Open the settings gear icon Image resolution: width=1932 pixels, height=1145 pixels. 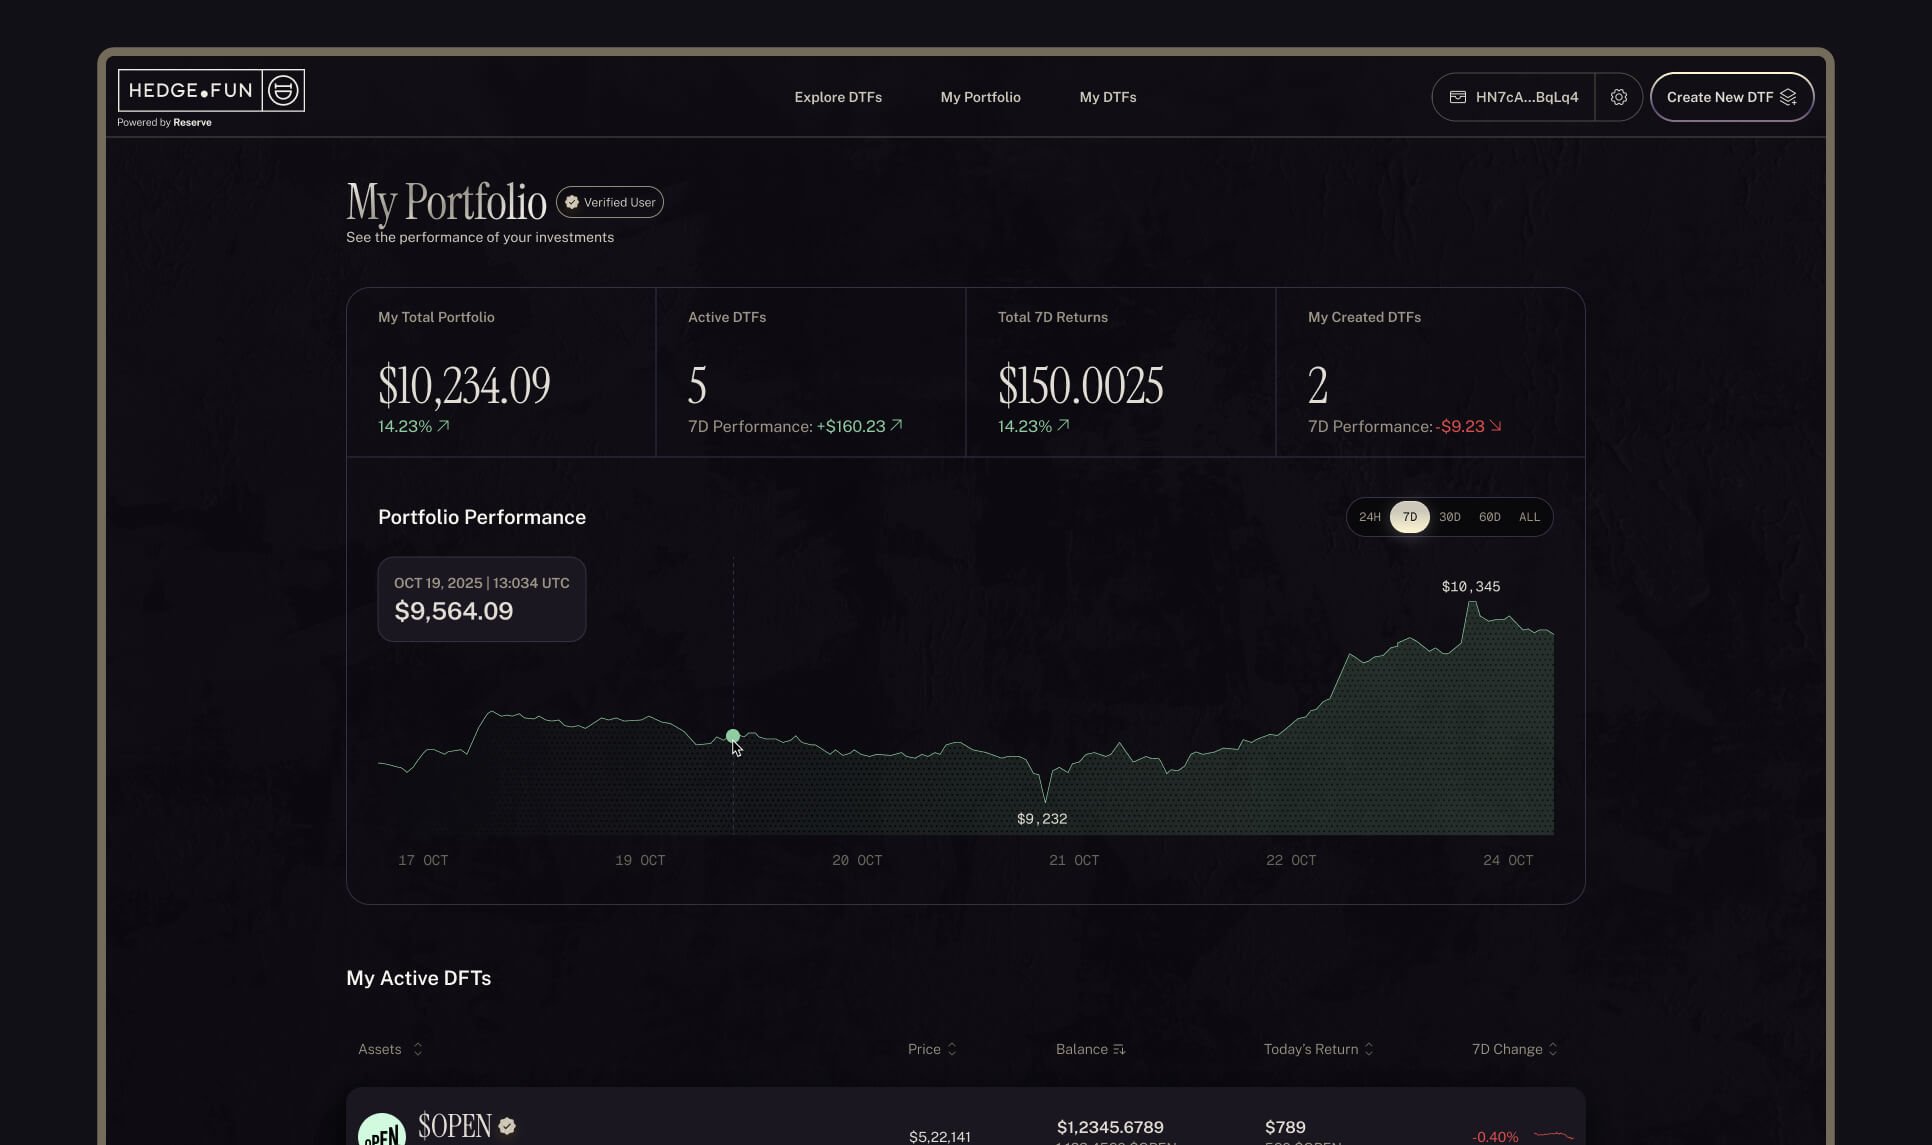(x=1618, y=97)
